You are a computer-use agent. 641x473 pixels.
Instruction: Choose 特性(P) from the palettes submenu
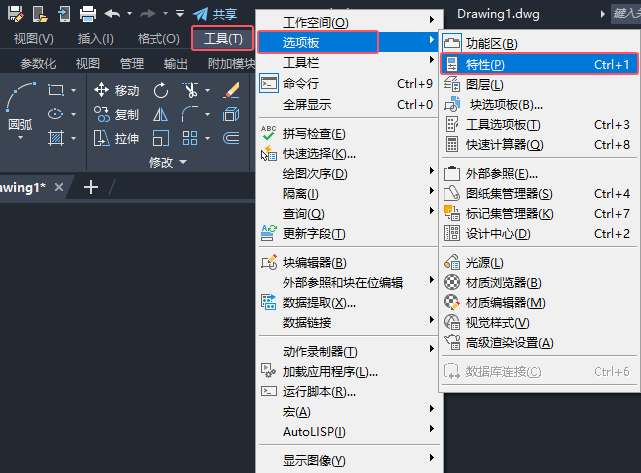point(539,64)
